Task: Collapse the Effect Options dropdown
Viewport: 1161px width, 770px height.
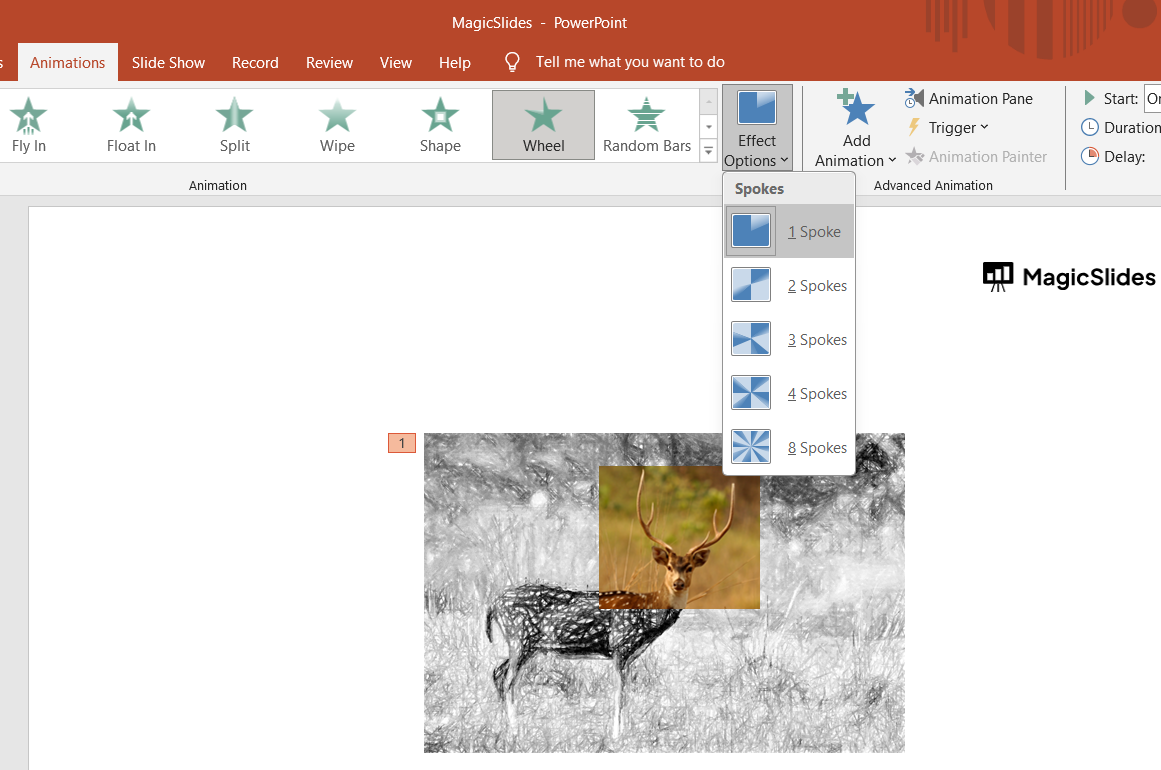Action: (x=757, y=127)
